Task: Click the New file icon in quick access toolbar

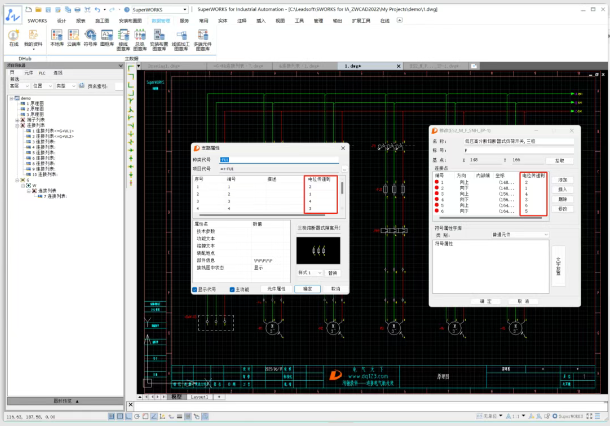Action: point(29,9)
